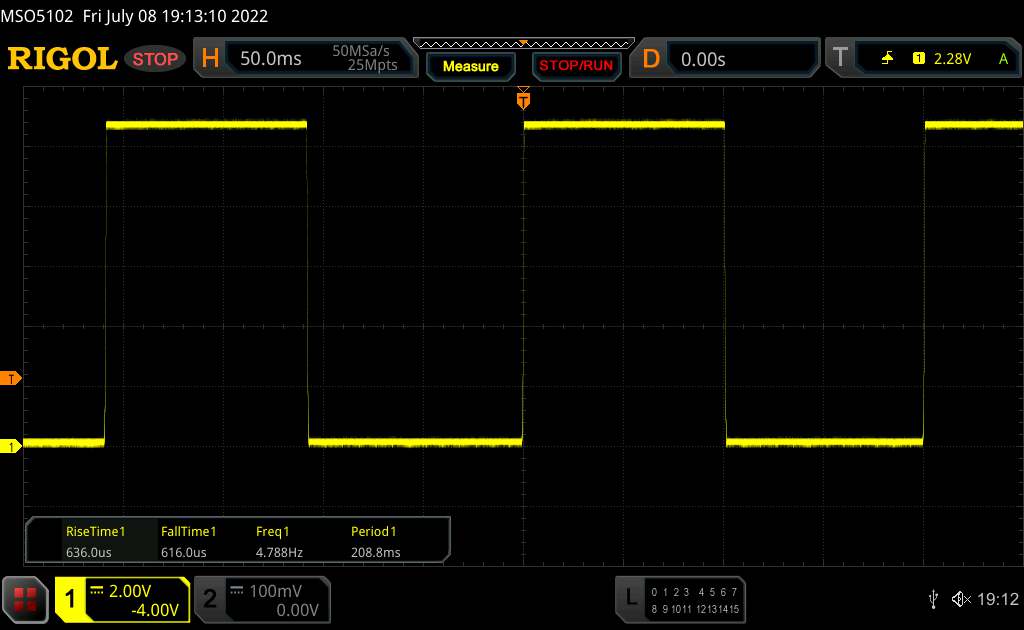Open the trigger T settings icon
This screenshot has width=1024, height=630.
click(840, 58)
